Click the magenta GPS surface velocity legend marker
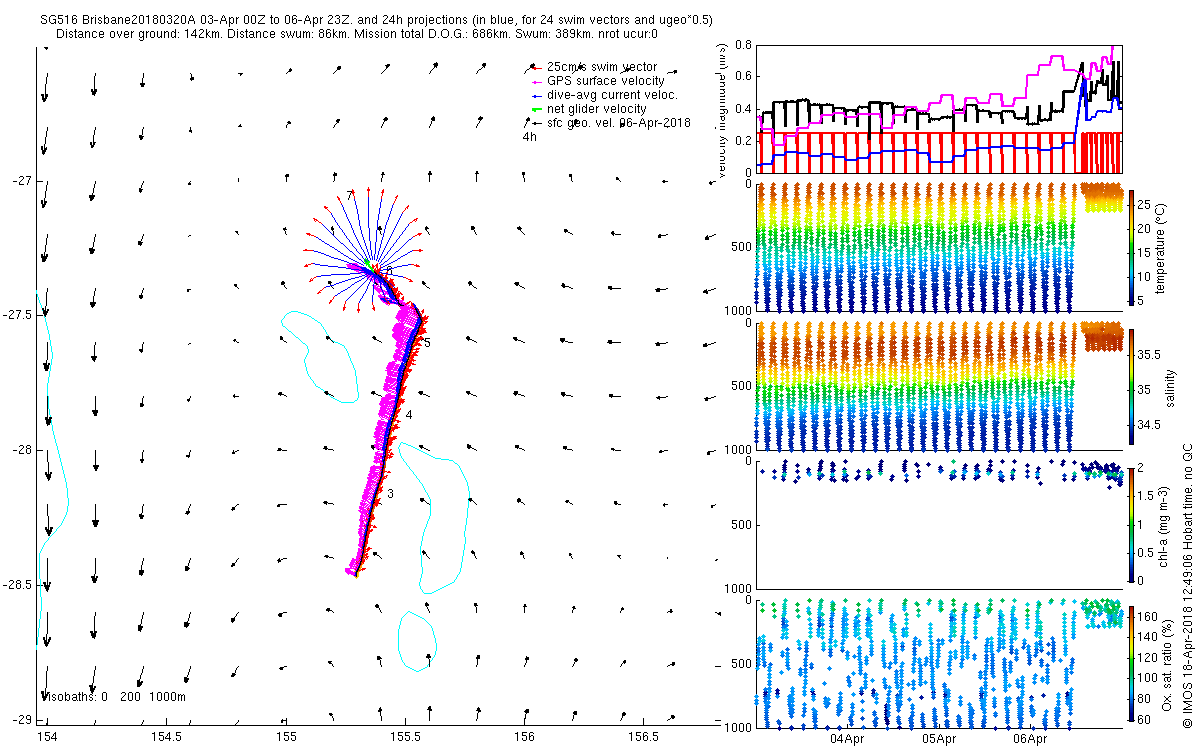 537,80
